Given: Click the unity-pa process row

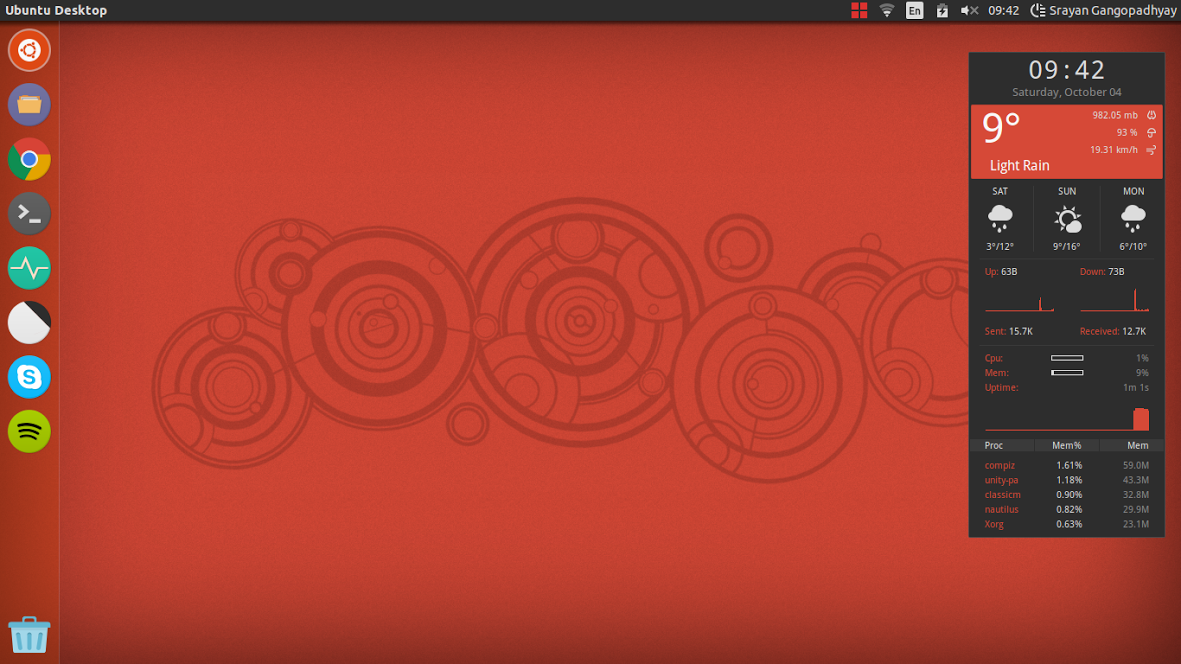Looking at the screenshot, I should (x=1067, y=480).
